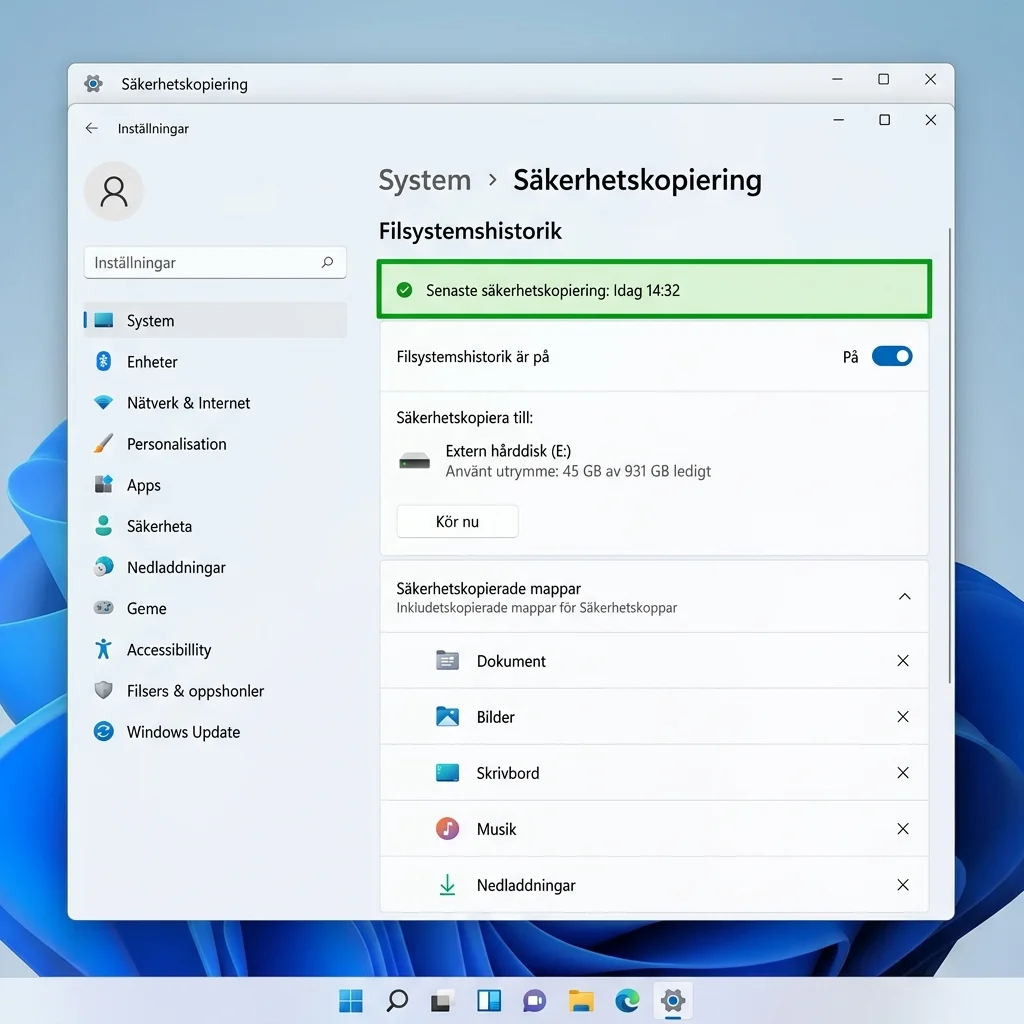Viewport: 1024px width, 1024px height.
Task: Click the green checkmark status icon
Action: [404, 290]
